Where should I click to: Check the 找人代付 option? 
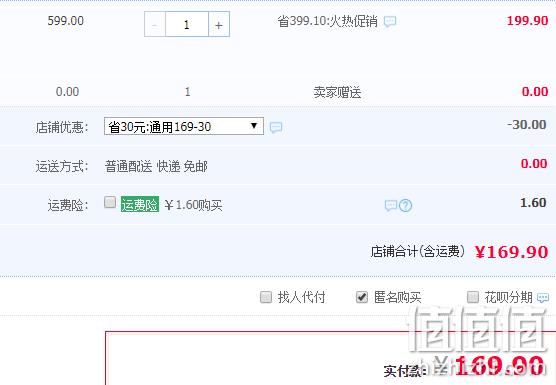click(266, 297)
